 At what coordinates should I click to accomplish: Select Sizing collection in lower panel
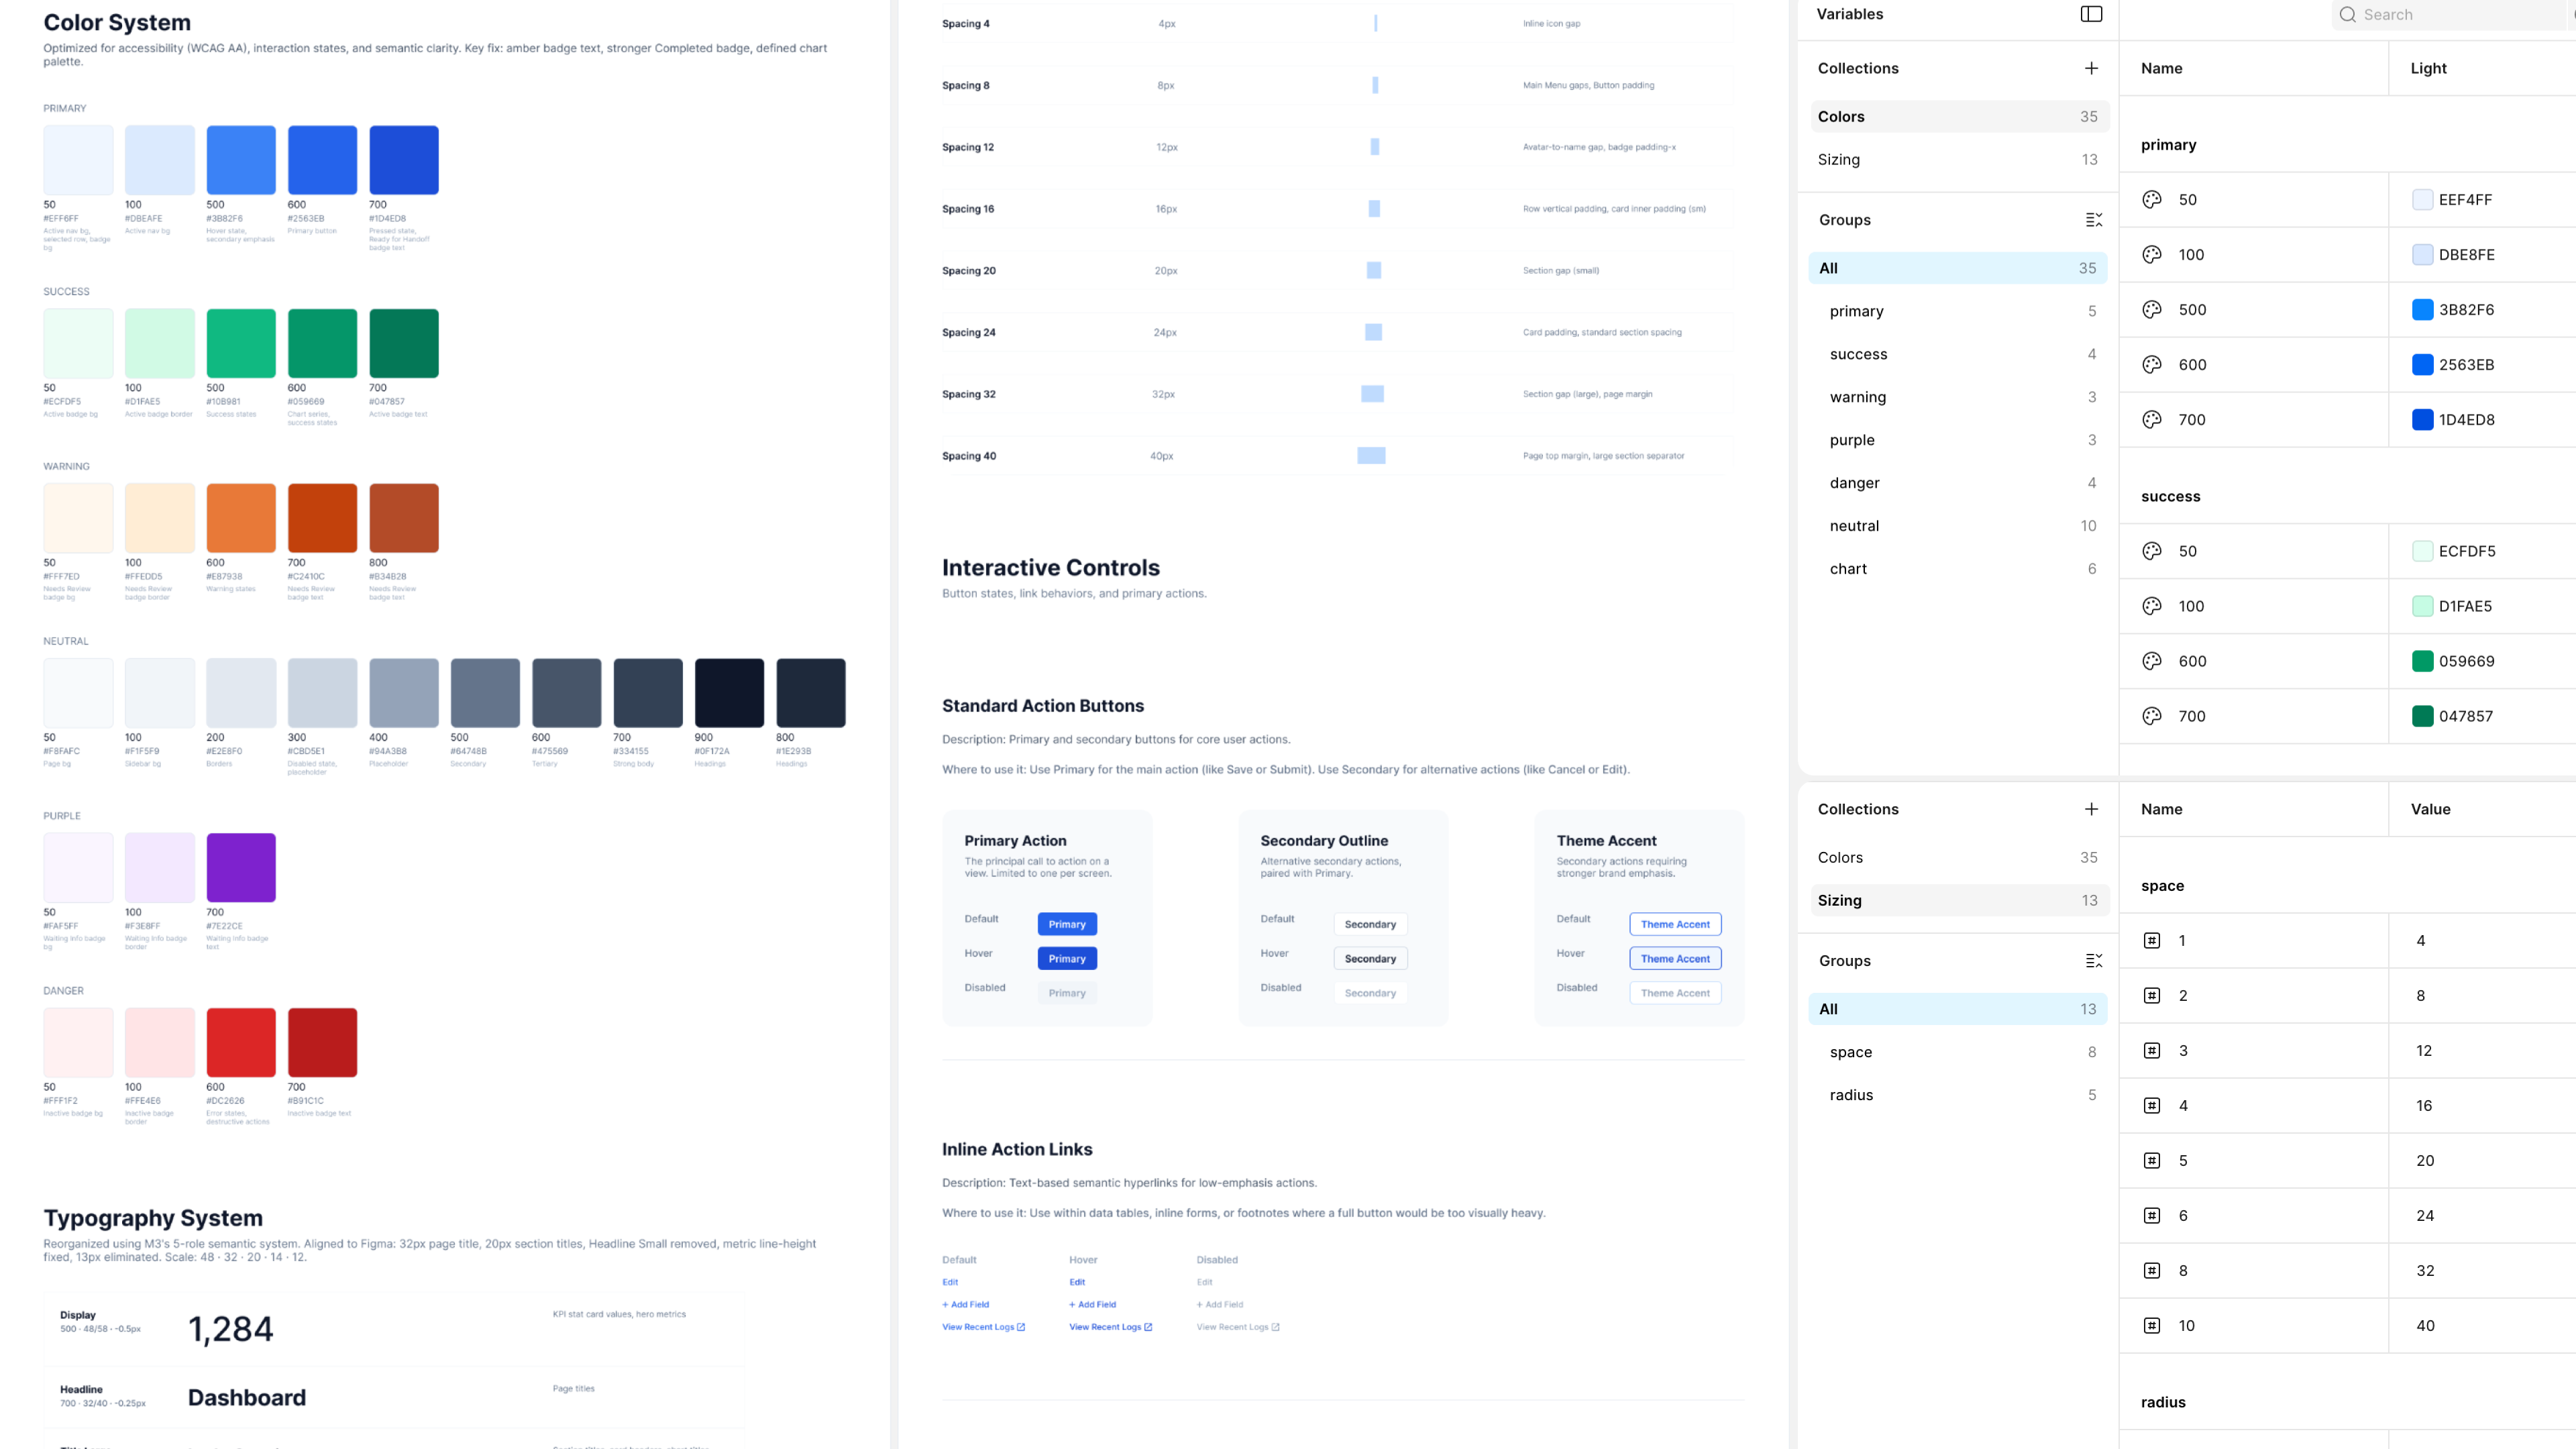tap(1959, 901)
